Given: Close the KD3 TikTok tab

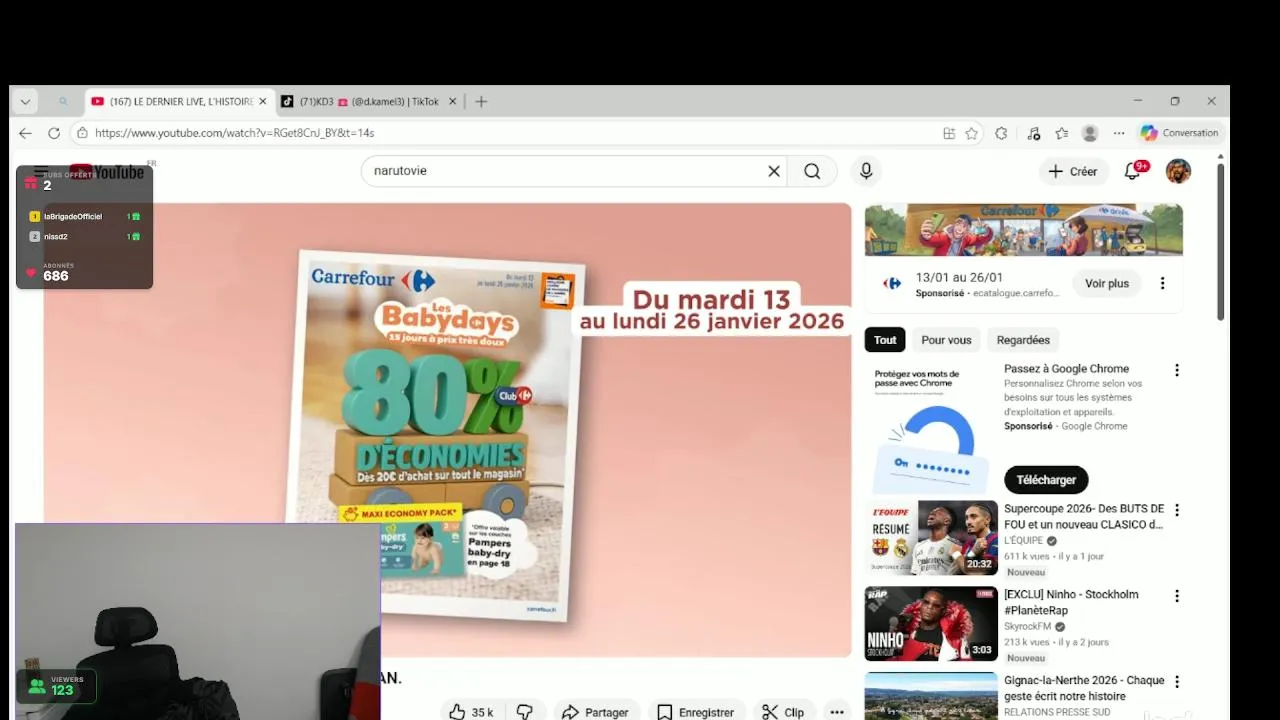Looking at the screenshot, I should pos(452,101).
